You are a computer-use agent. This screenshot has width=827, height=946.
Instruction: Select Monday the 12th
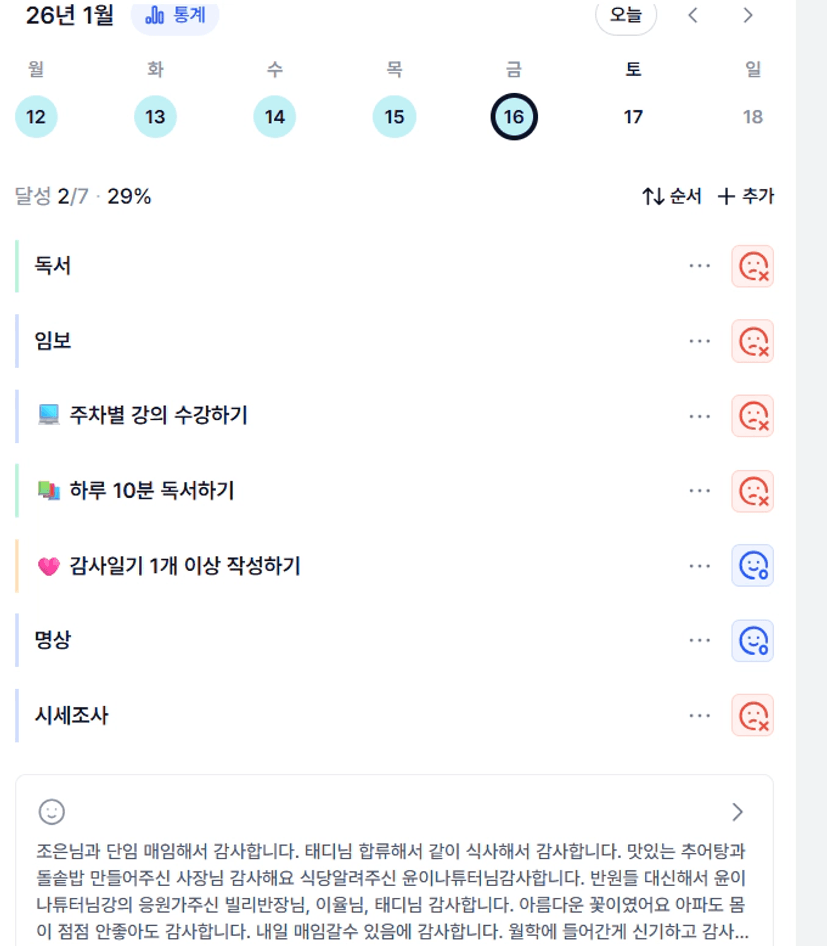36,117
